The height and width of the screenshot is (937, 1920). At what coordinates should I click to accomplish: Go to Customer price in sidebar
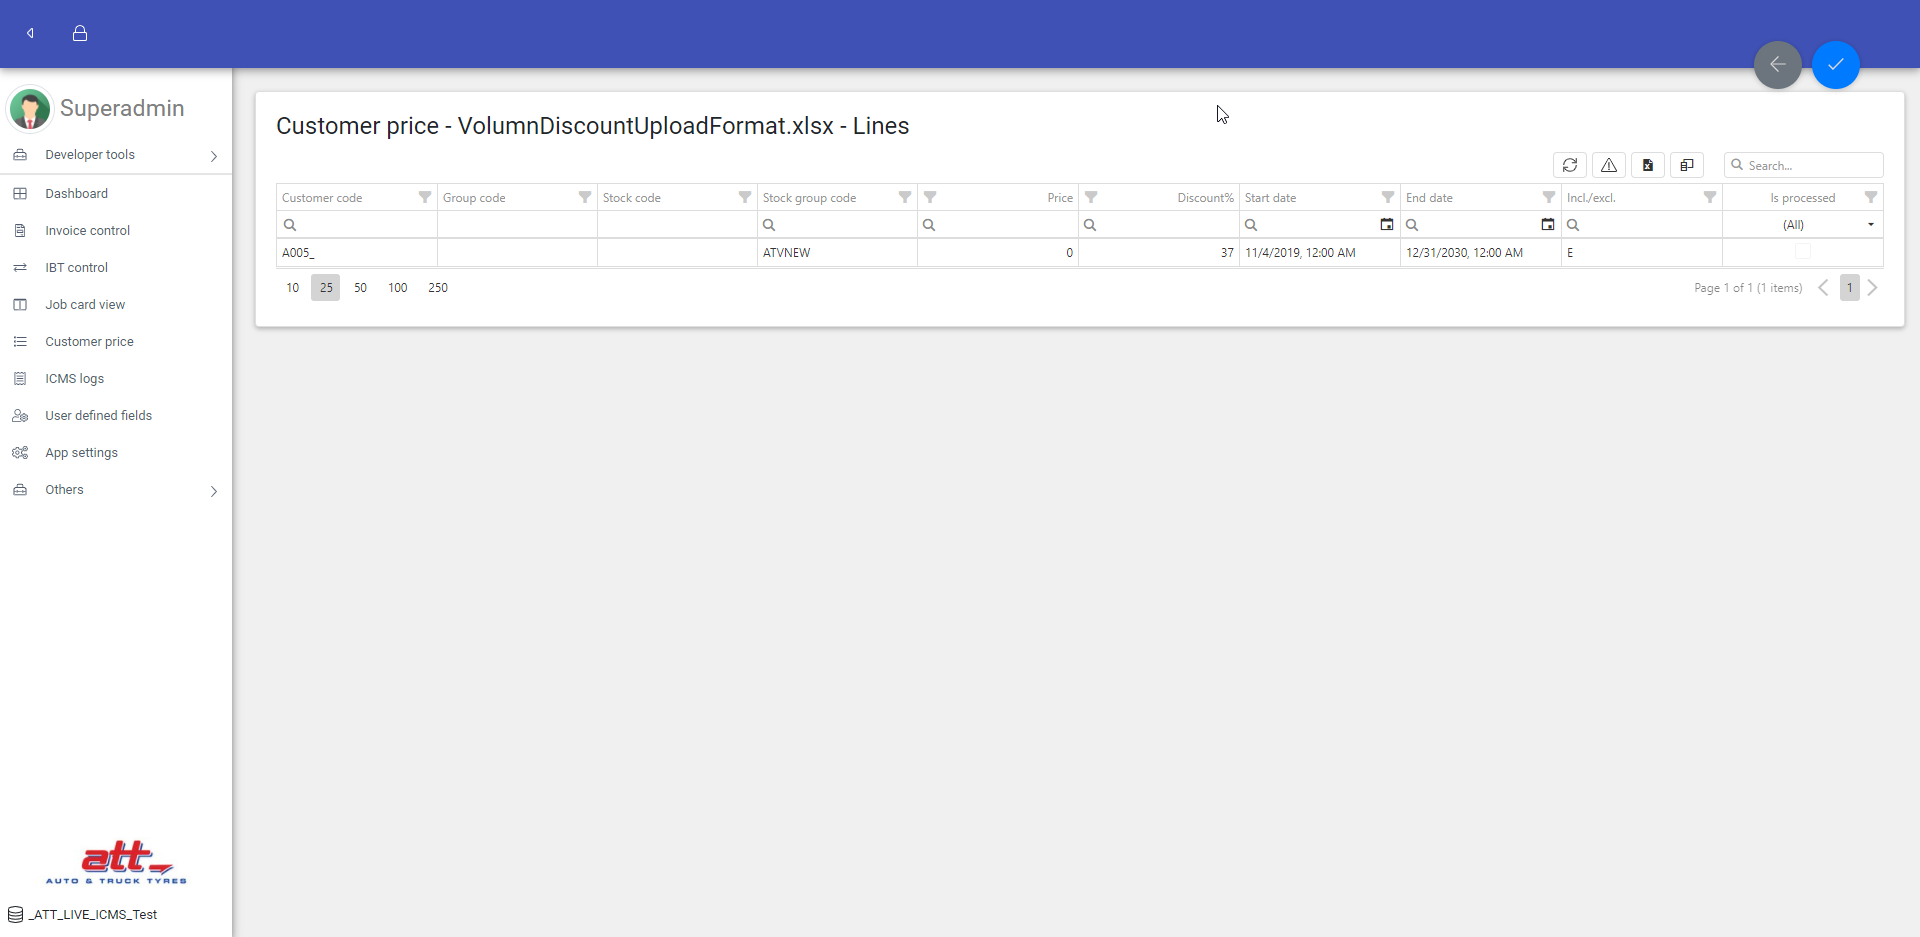click(89, 342)
